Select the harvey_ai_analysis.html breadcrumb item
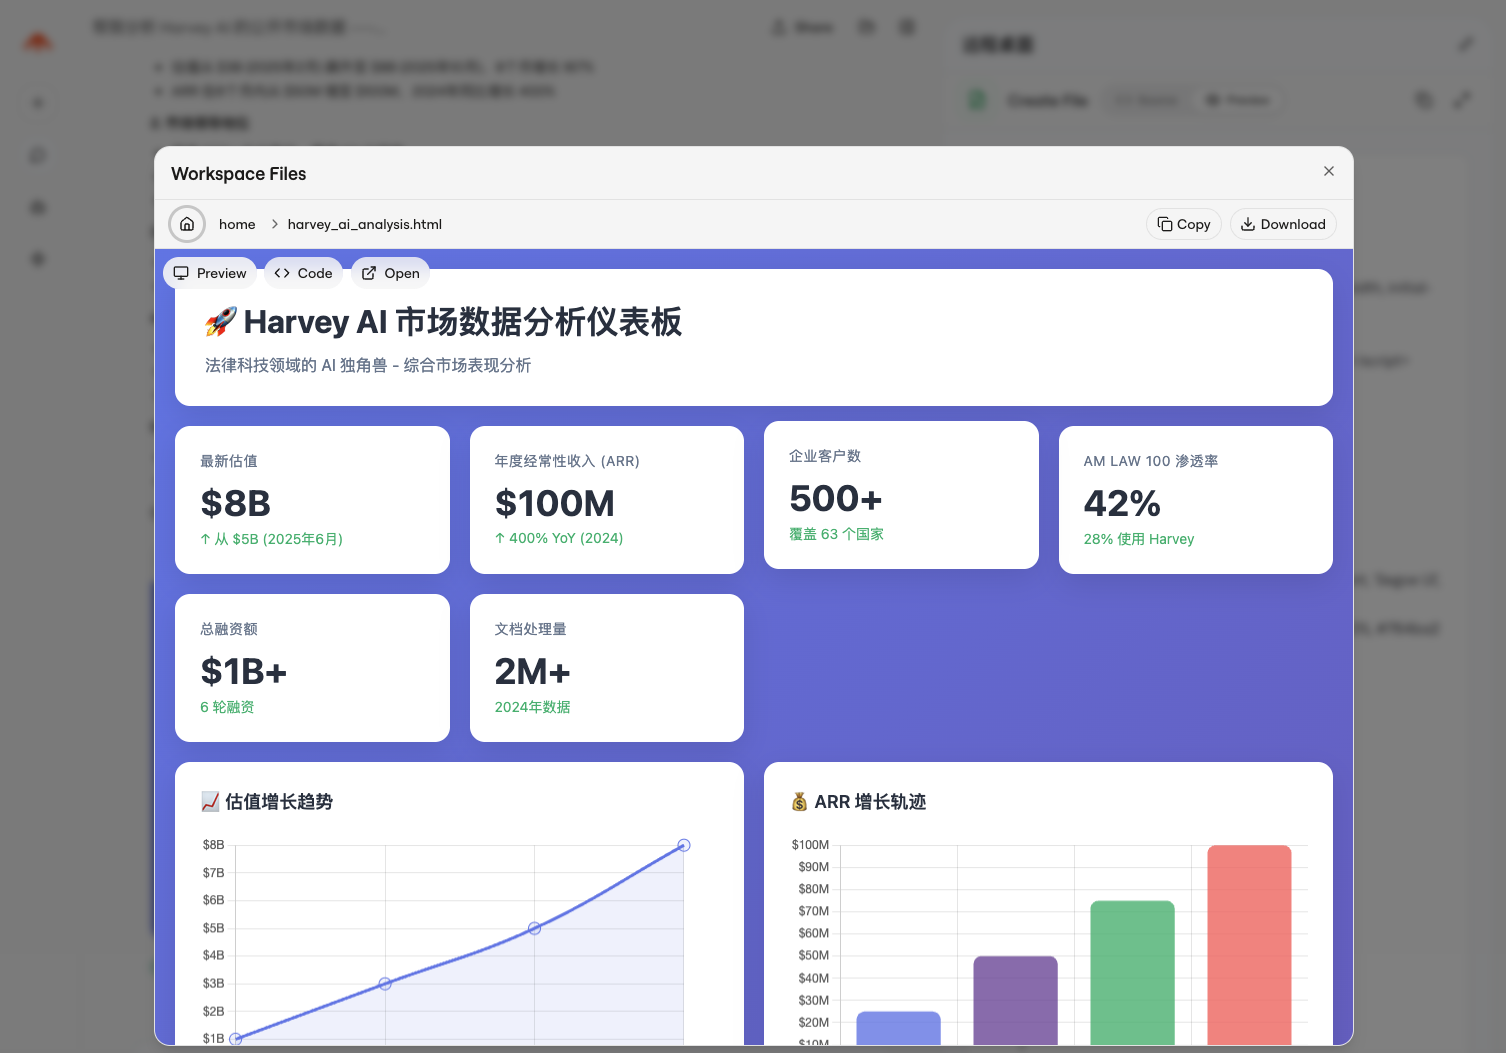Viewport: 1506px width, 1053px height. (x=364, y=224)
